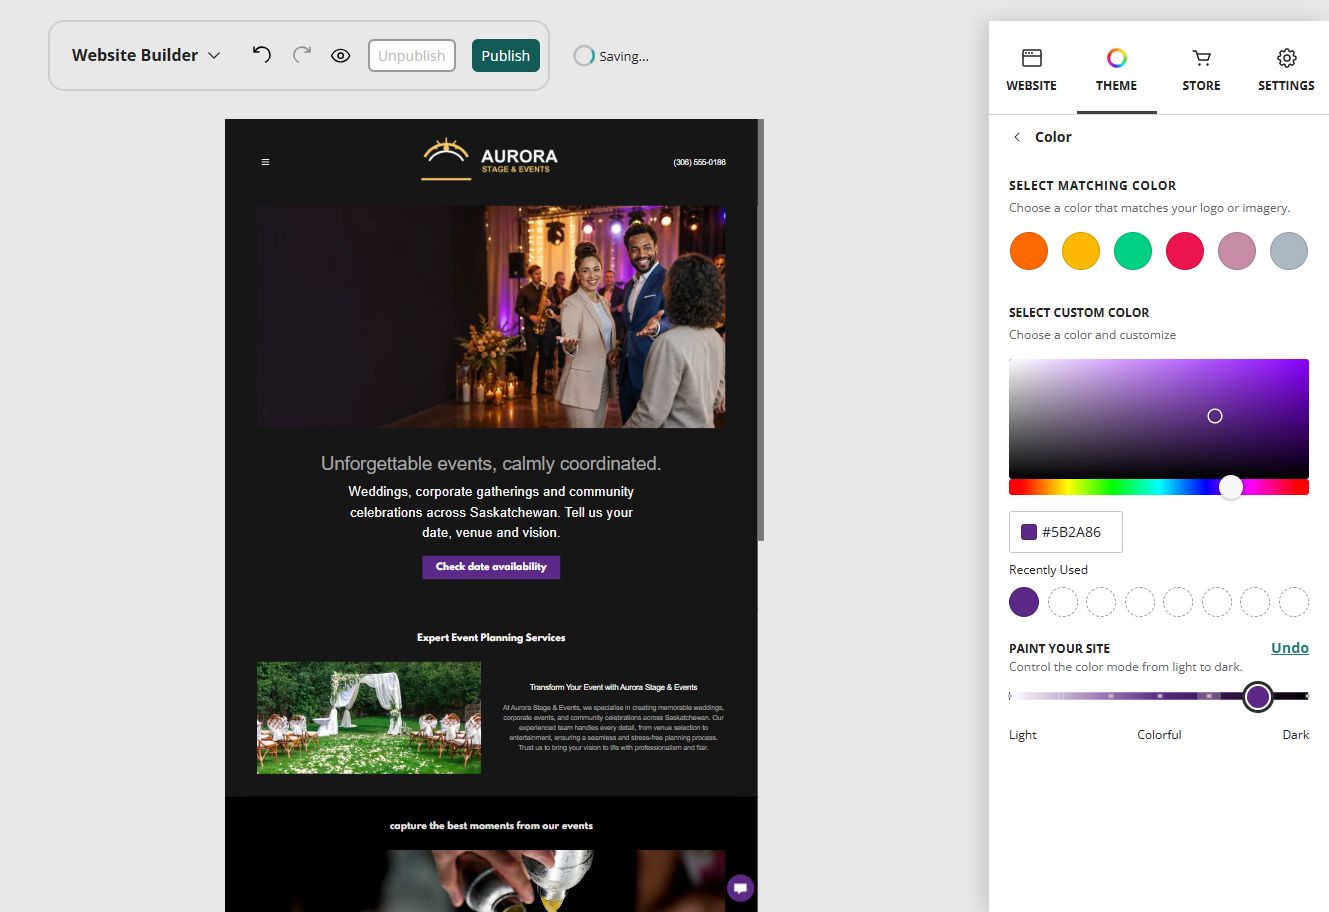Toggle the preview eye icon
This screenshot has height=912, width=1329.
tap(340, 56)
